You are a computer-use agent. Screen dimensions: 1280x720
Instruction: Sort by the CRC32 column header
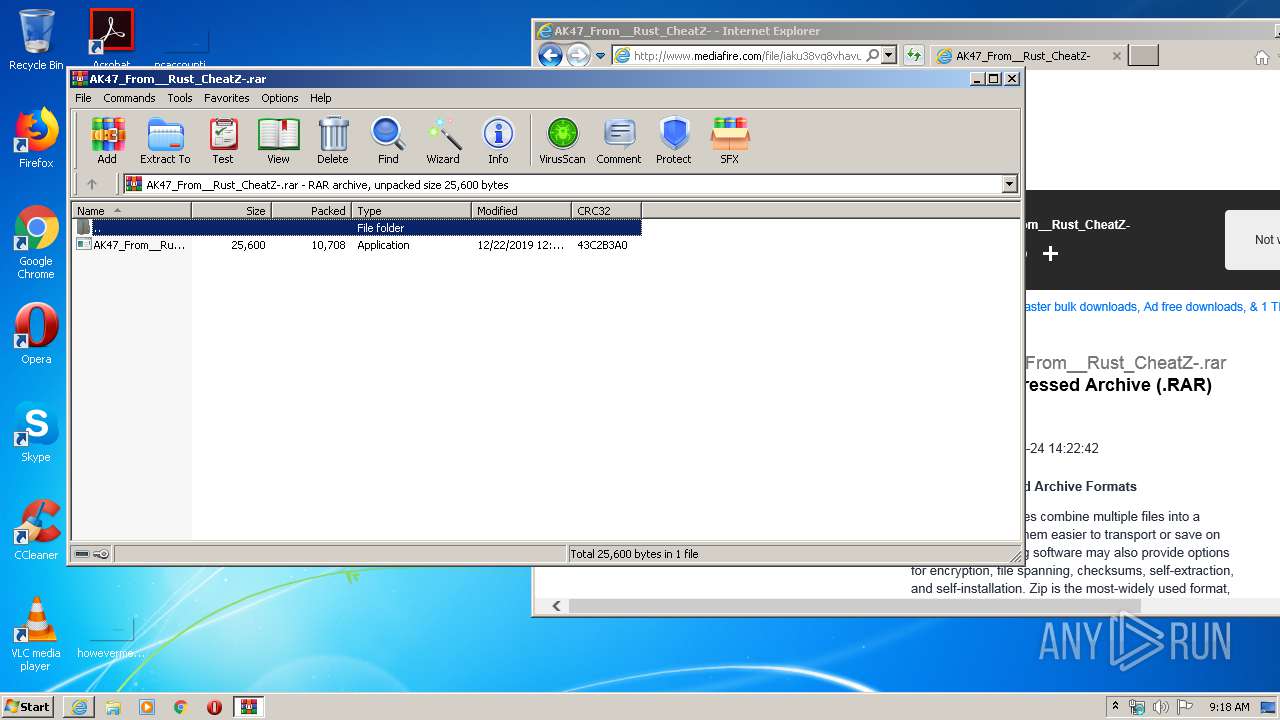click(x=606, y=211)
